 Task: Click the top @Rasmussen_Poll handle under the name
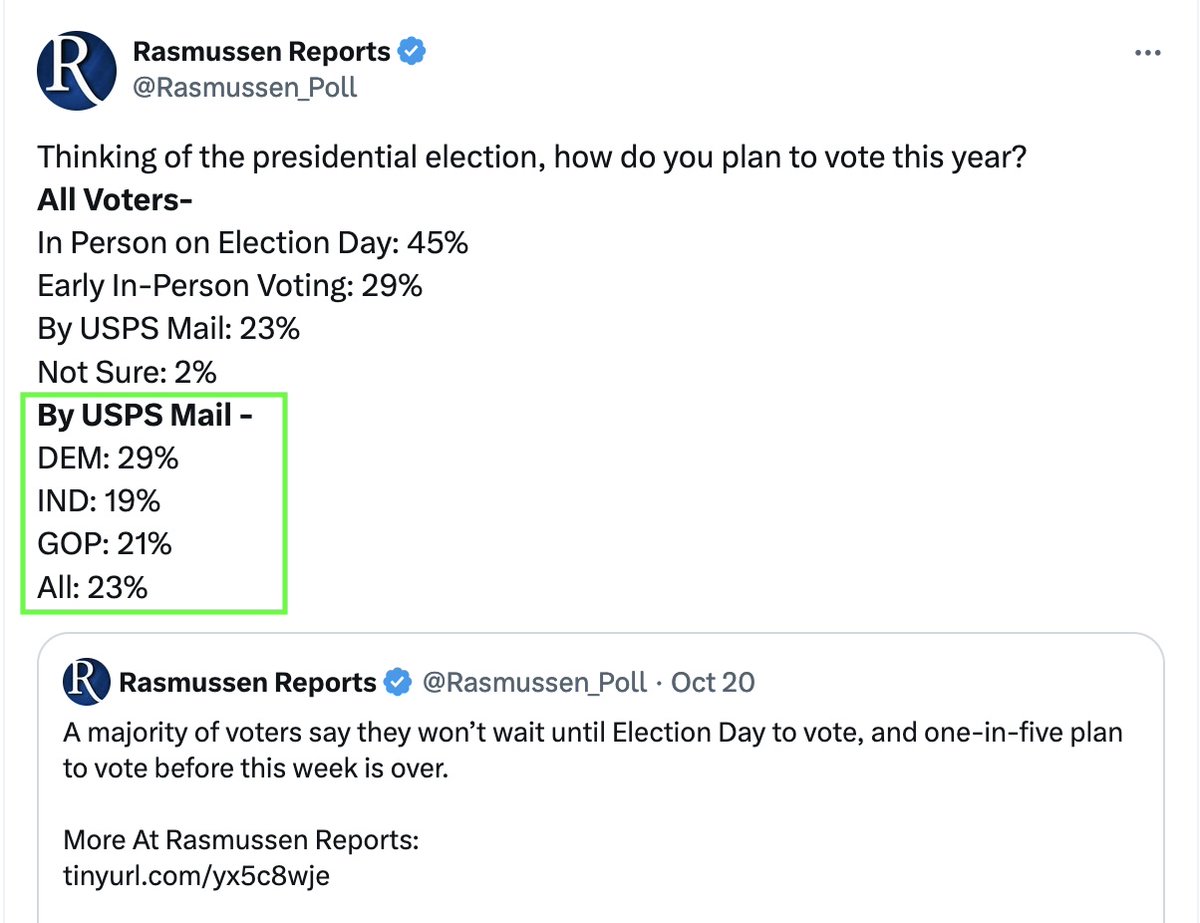pyautogui.click(x=244, y=88)
